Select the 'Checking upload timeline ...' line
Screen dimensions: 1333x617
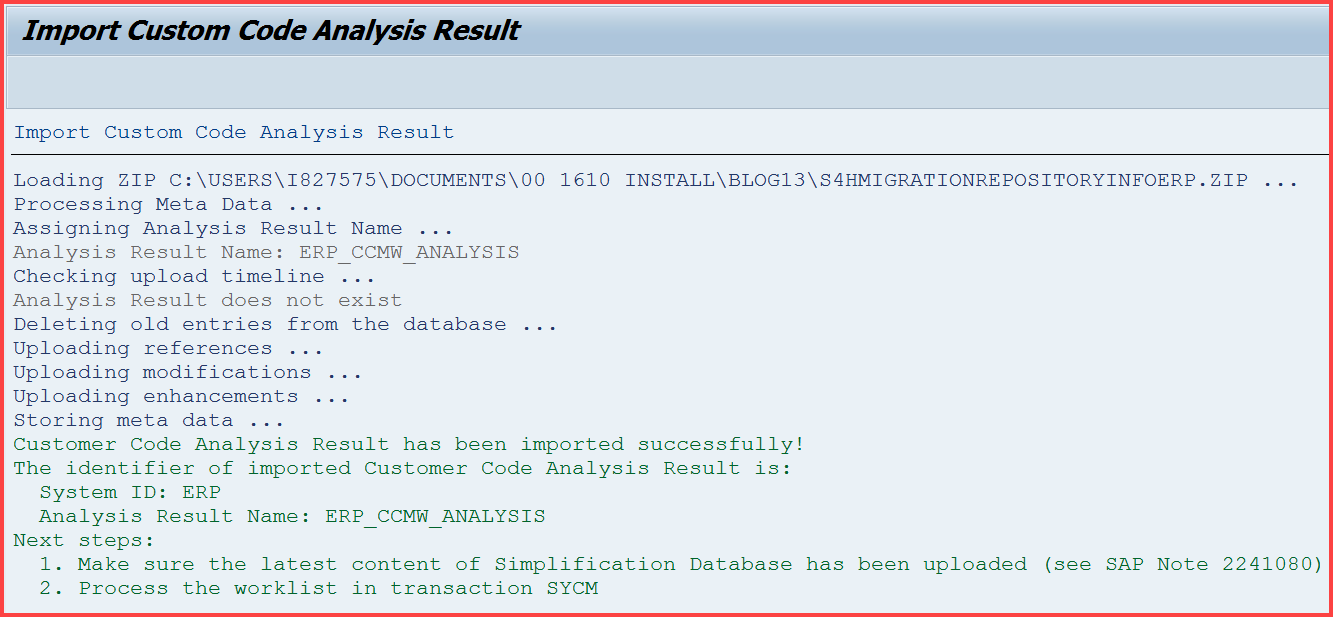[194, 276]
